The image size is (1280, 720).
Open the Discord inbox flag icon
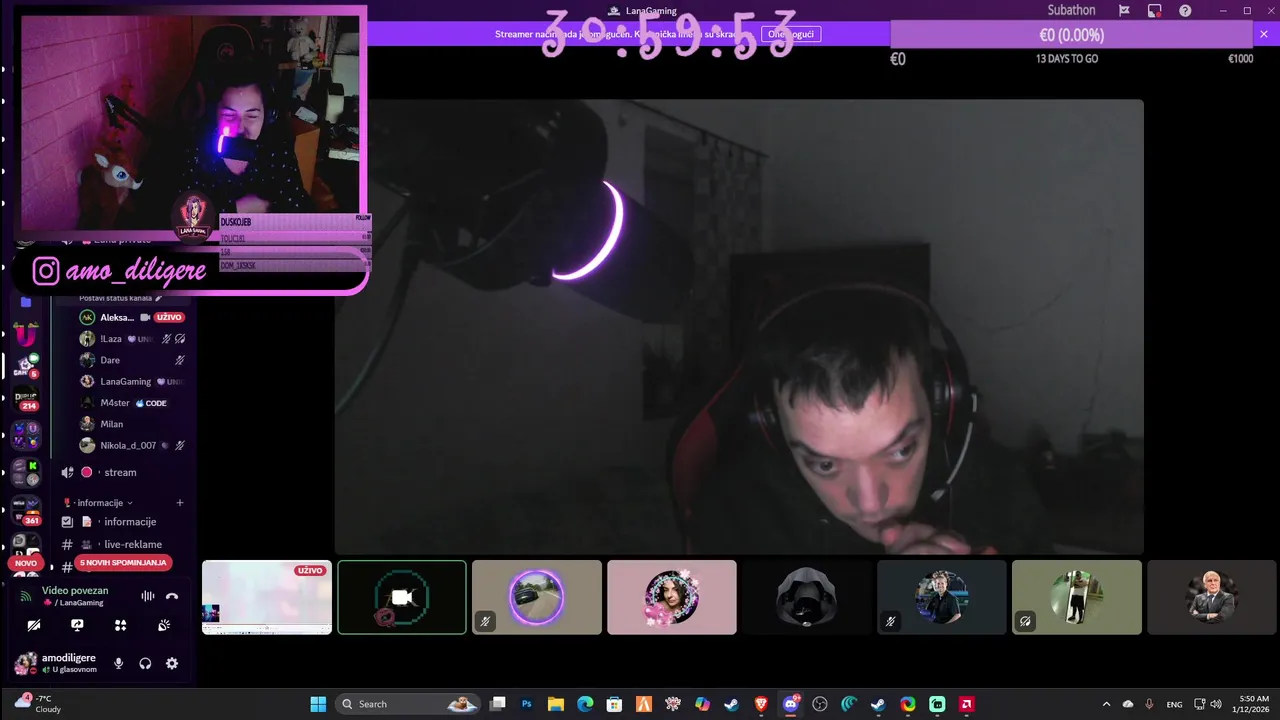pos(1124,11)
